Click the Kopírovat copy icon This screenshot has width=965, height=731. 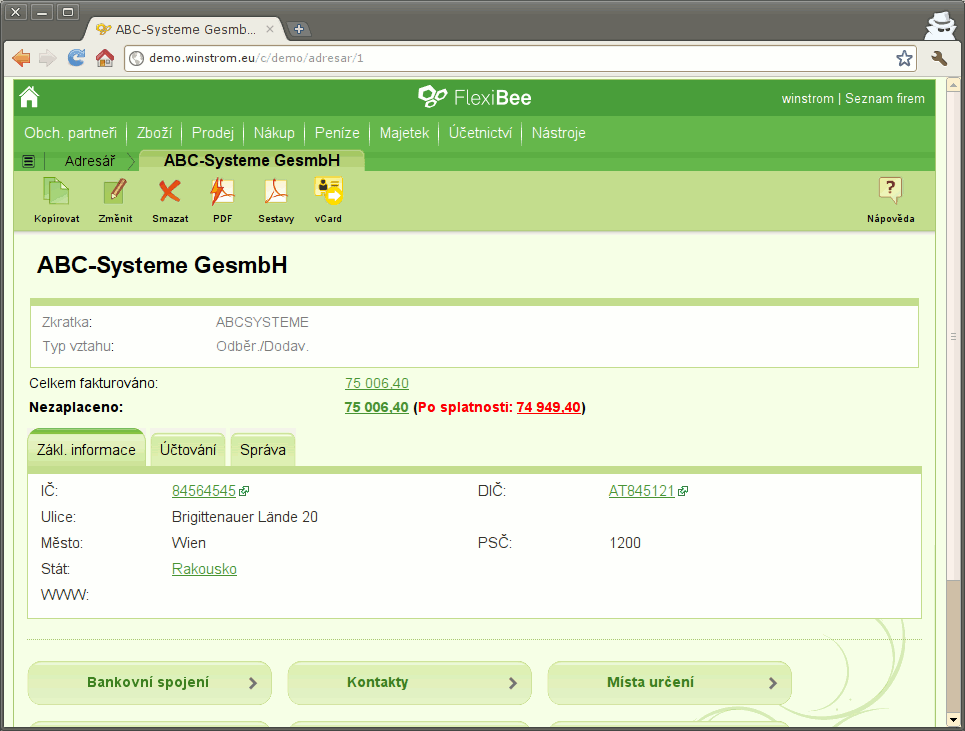pos(56,191)
